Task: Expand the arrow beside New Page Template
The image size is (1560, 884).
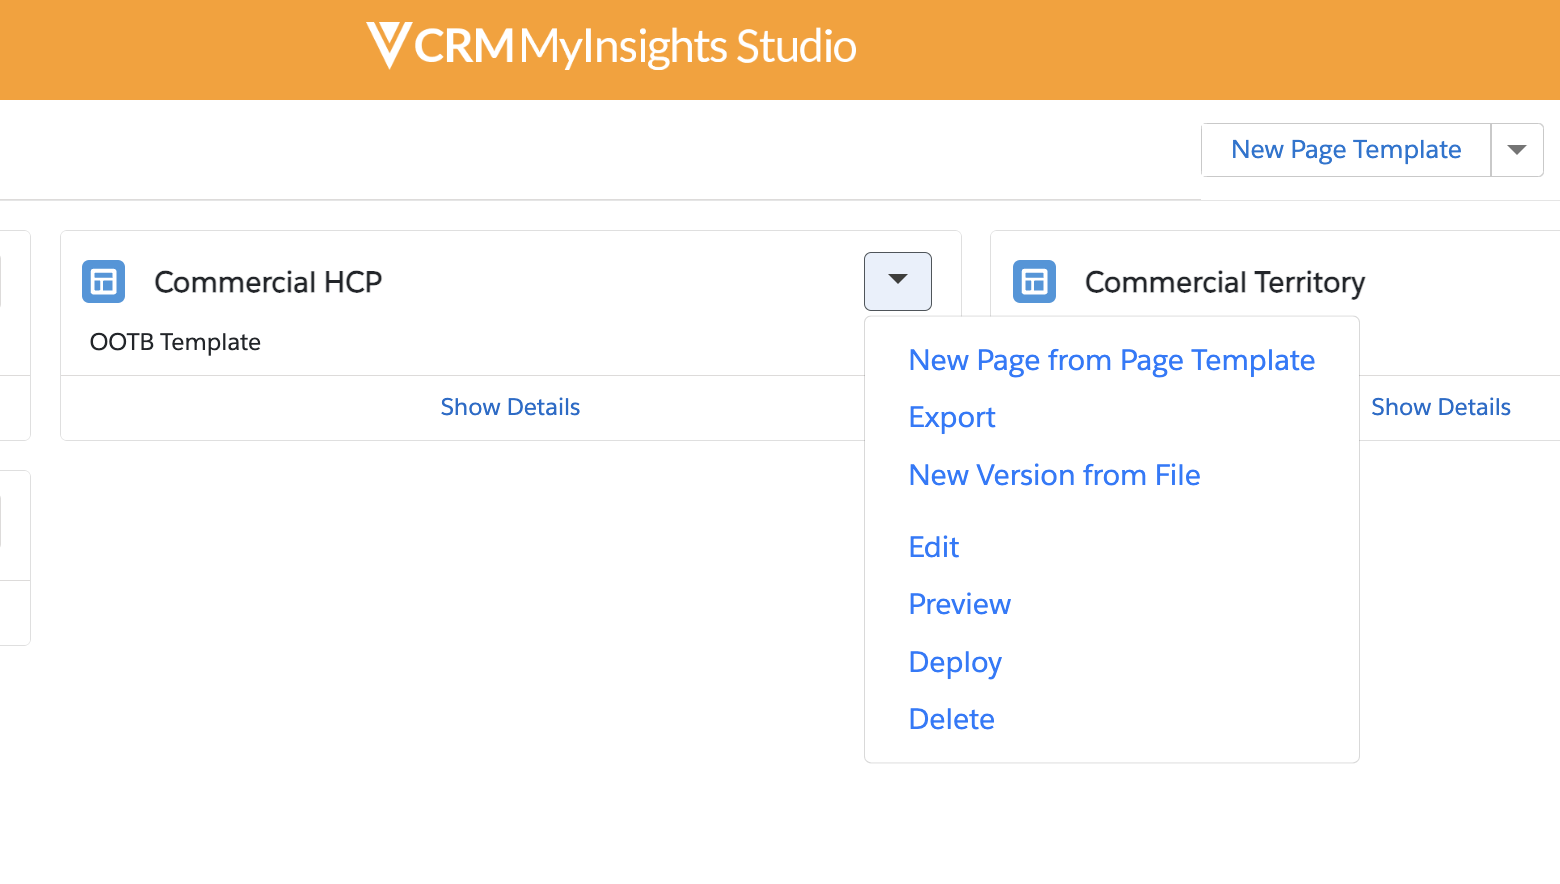Action: [1516, 150]
